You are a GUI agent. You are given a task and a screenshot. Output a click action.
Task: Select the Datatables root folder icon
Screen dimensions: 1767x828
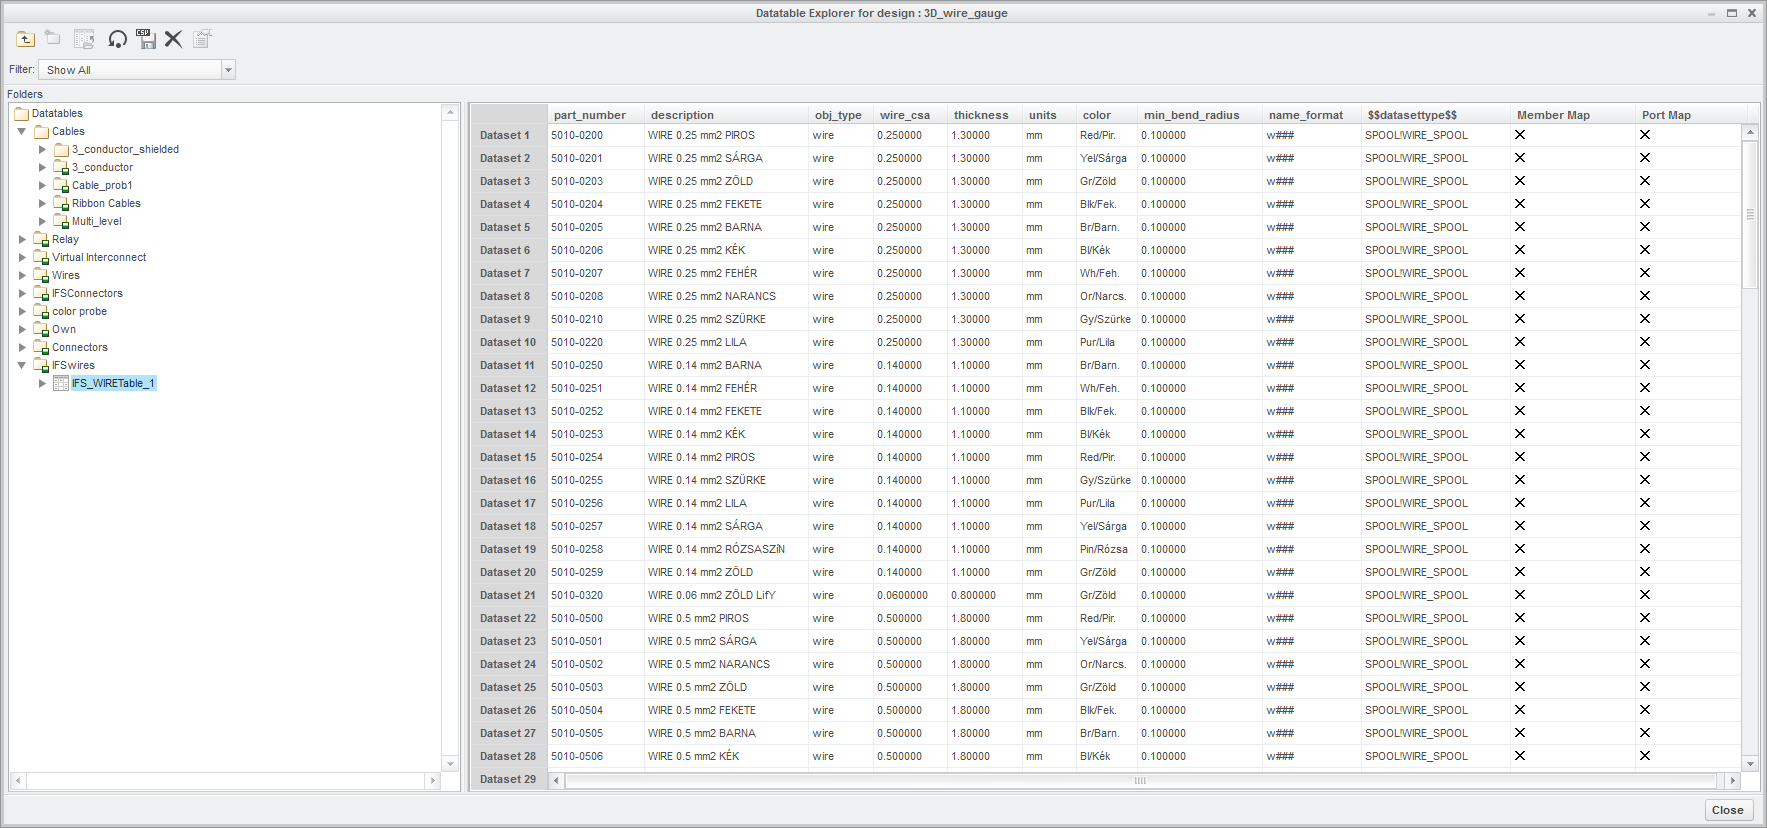click(x=21, y=113)
